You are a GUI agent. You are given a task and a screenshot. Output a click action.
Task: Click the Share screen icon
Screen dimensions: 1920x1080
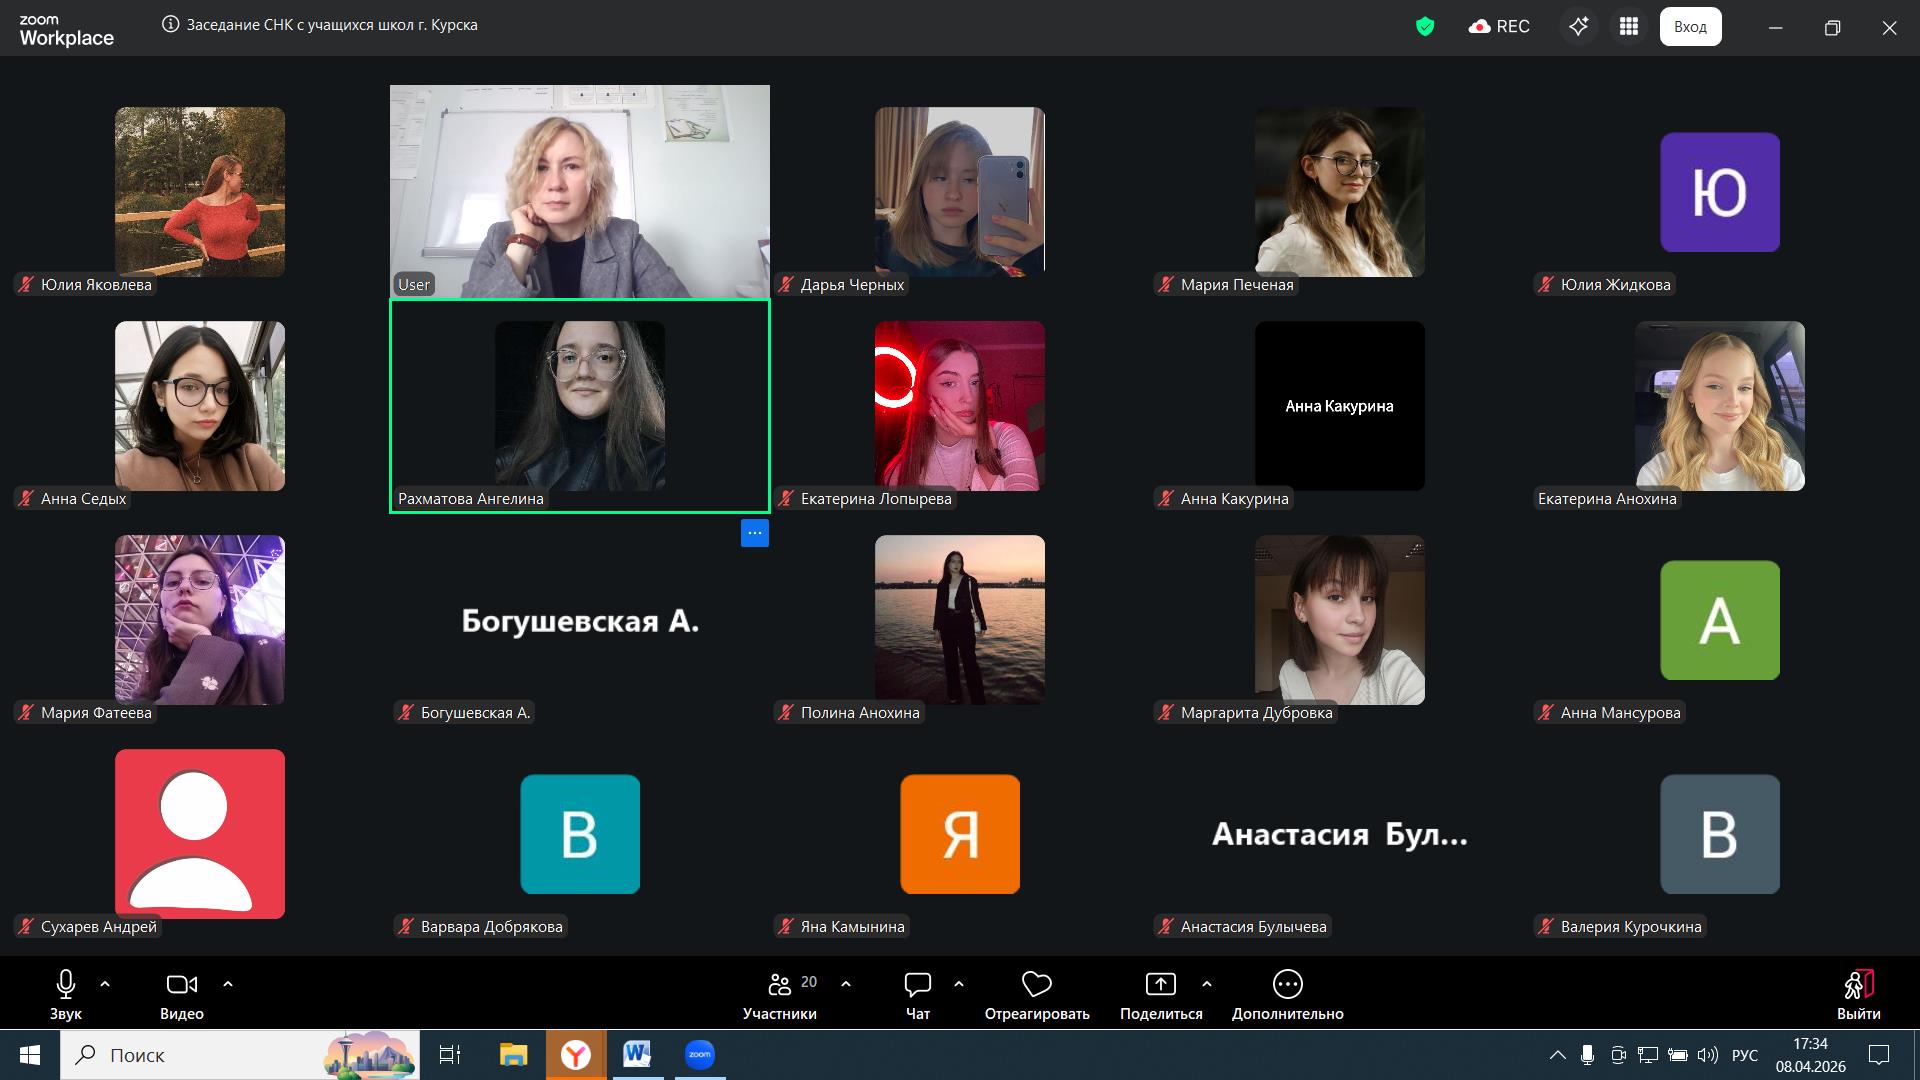1160,985
